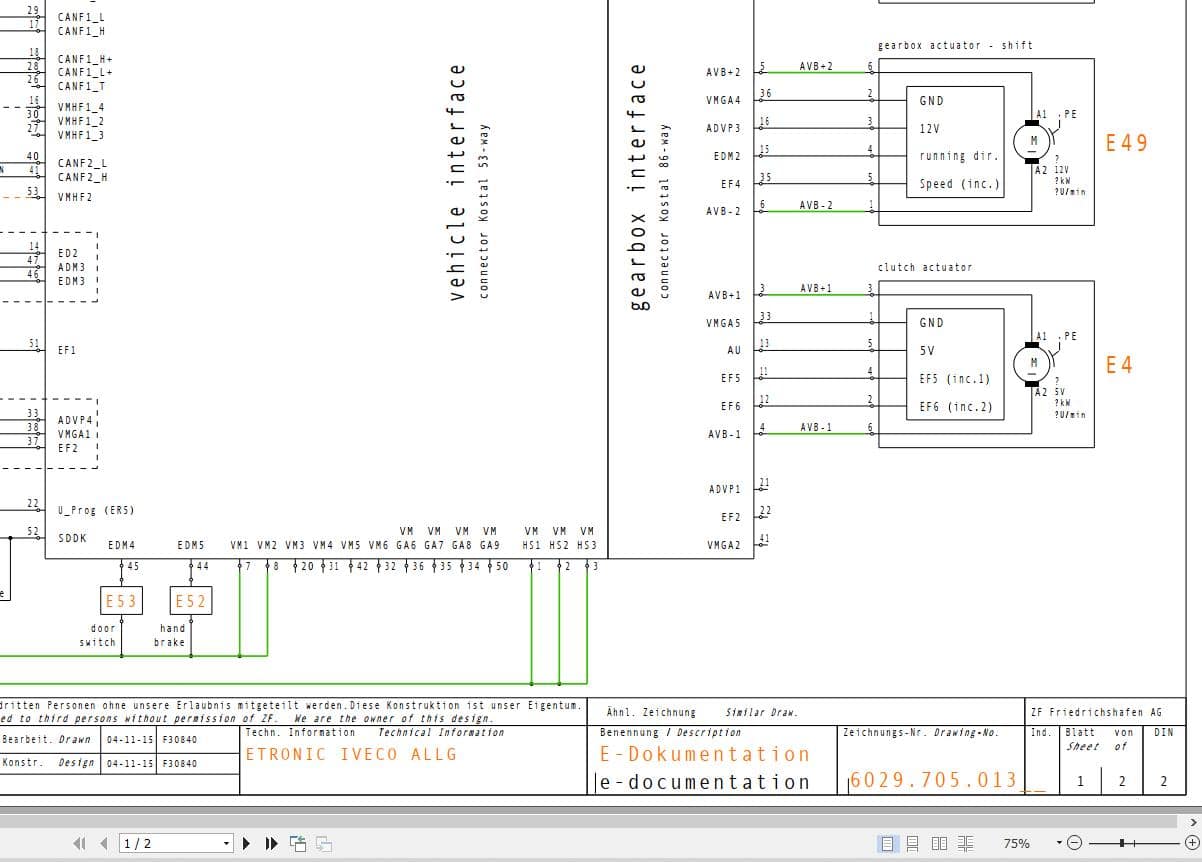Click the E52 hand brake box

[190, 601]
